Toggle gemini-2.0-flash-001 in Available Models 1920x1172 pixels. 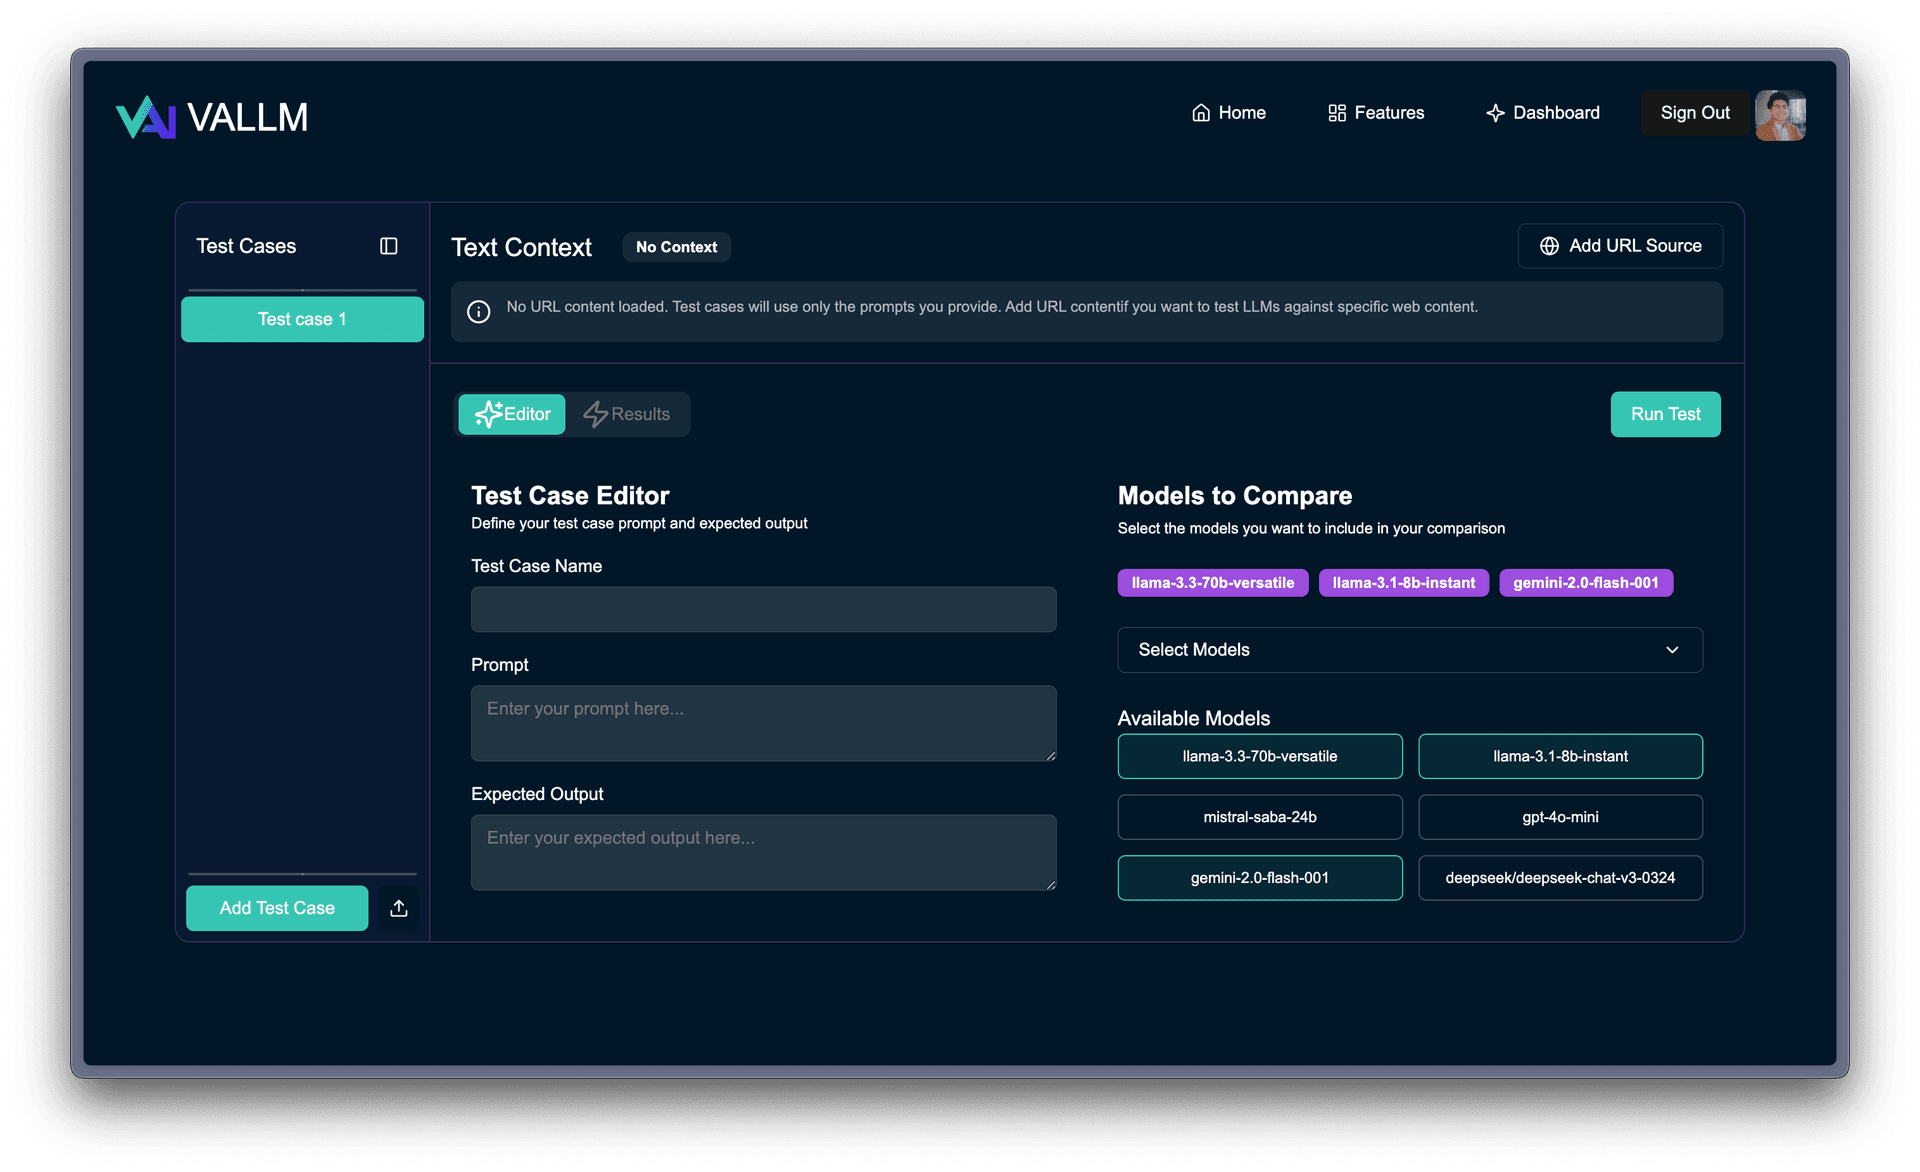pos(1260,878)
